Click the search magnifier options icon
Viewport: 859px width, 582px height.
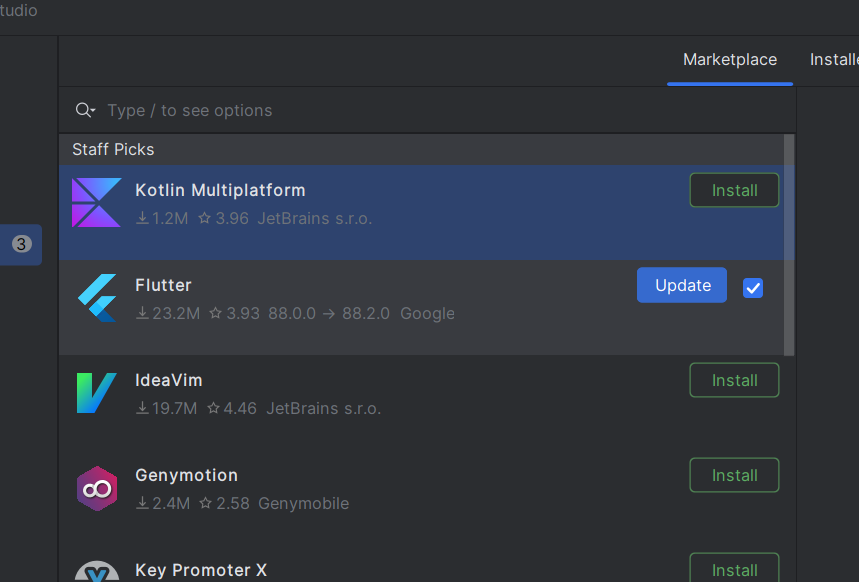point(85,110)
